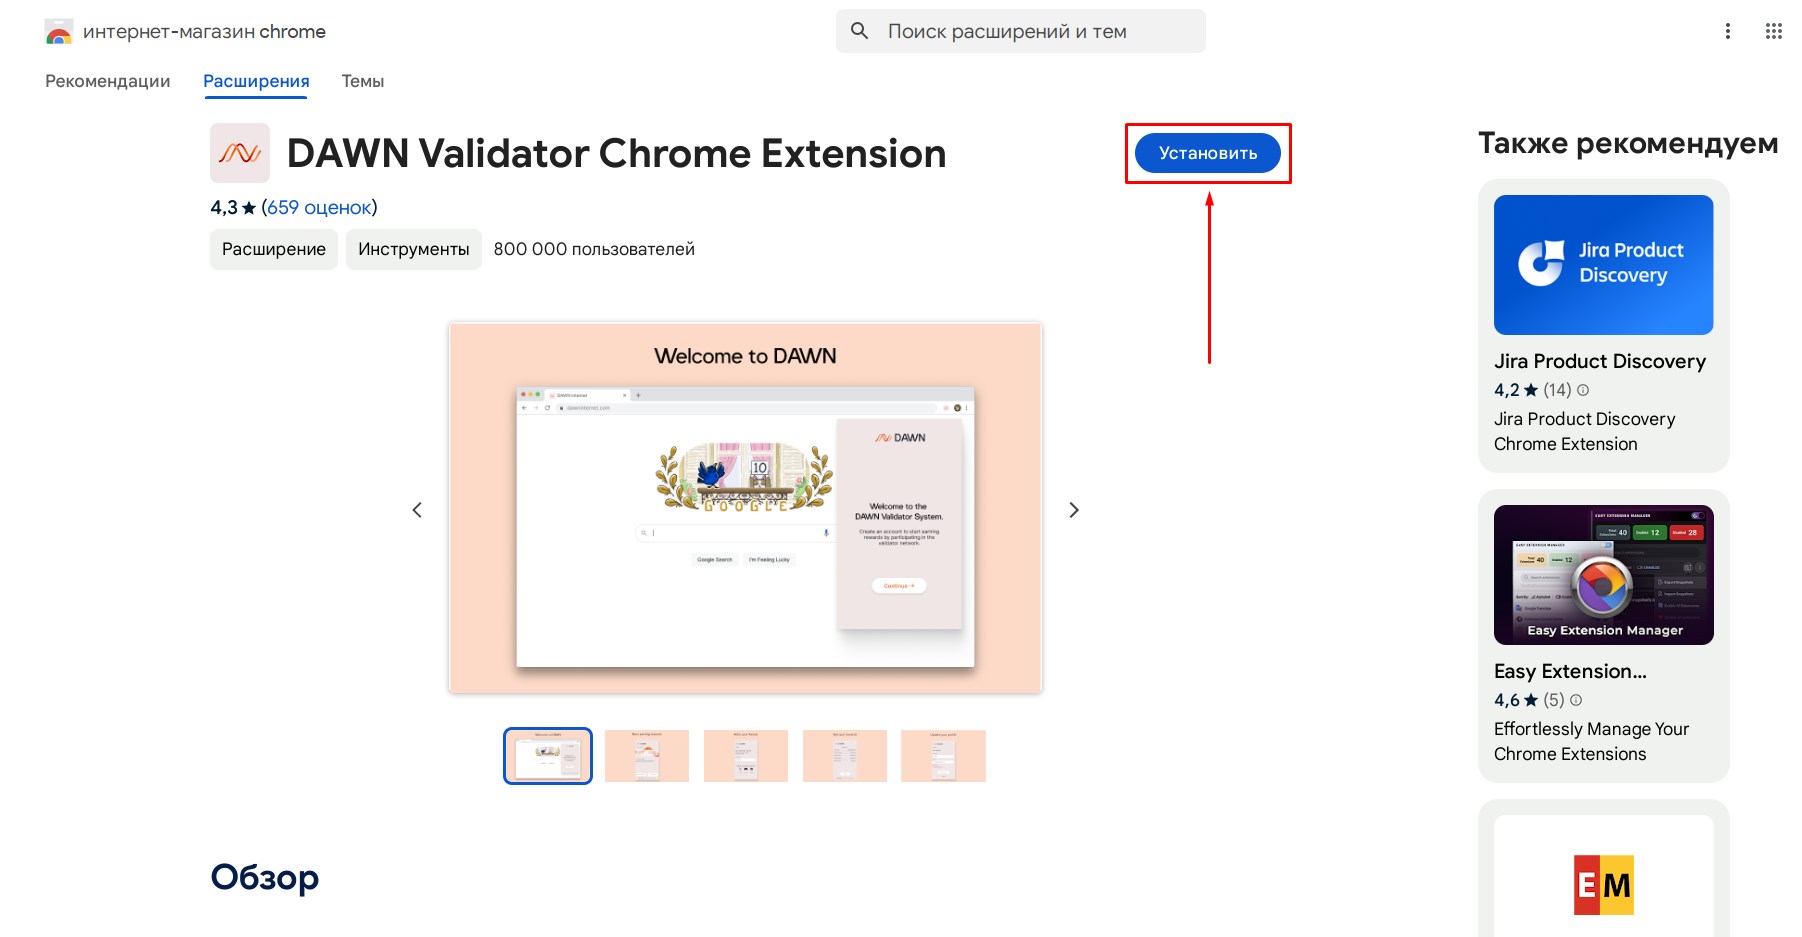Select the first screenshot thumbnail
This screenshot has width=1802, height=937.
pos(548,756)
